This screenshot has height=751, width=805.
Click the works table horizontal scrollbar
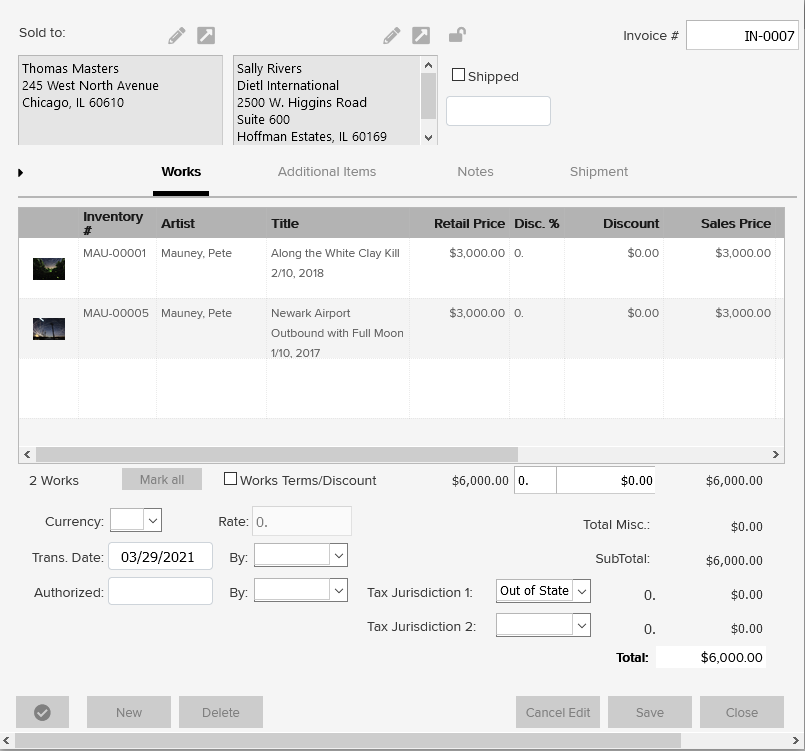277,454
